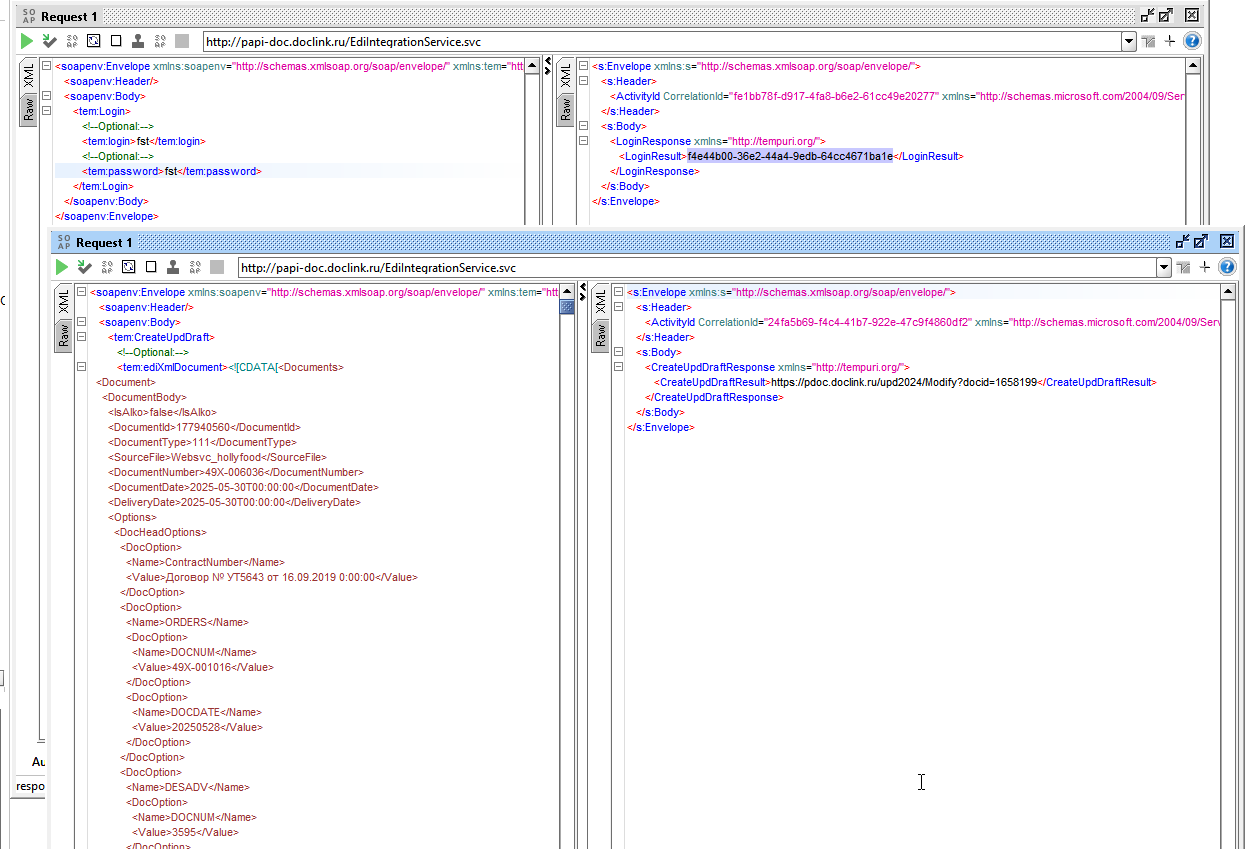Click second SOAP icon in front request toolbar

[195, 267]
